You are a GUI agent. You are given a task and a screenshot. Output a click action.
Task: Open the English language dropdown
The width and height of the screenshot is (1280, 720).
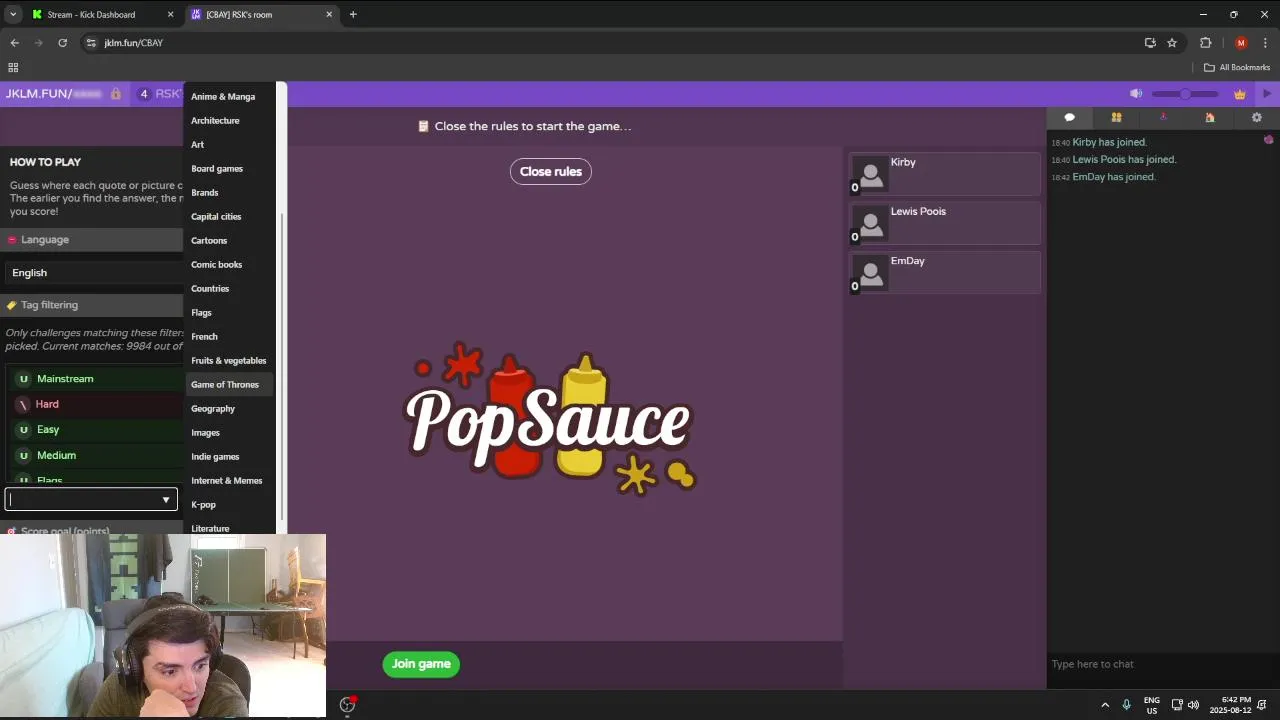(x=93, y=272)
